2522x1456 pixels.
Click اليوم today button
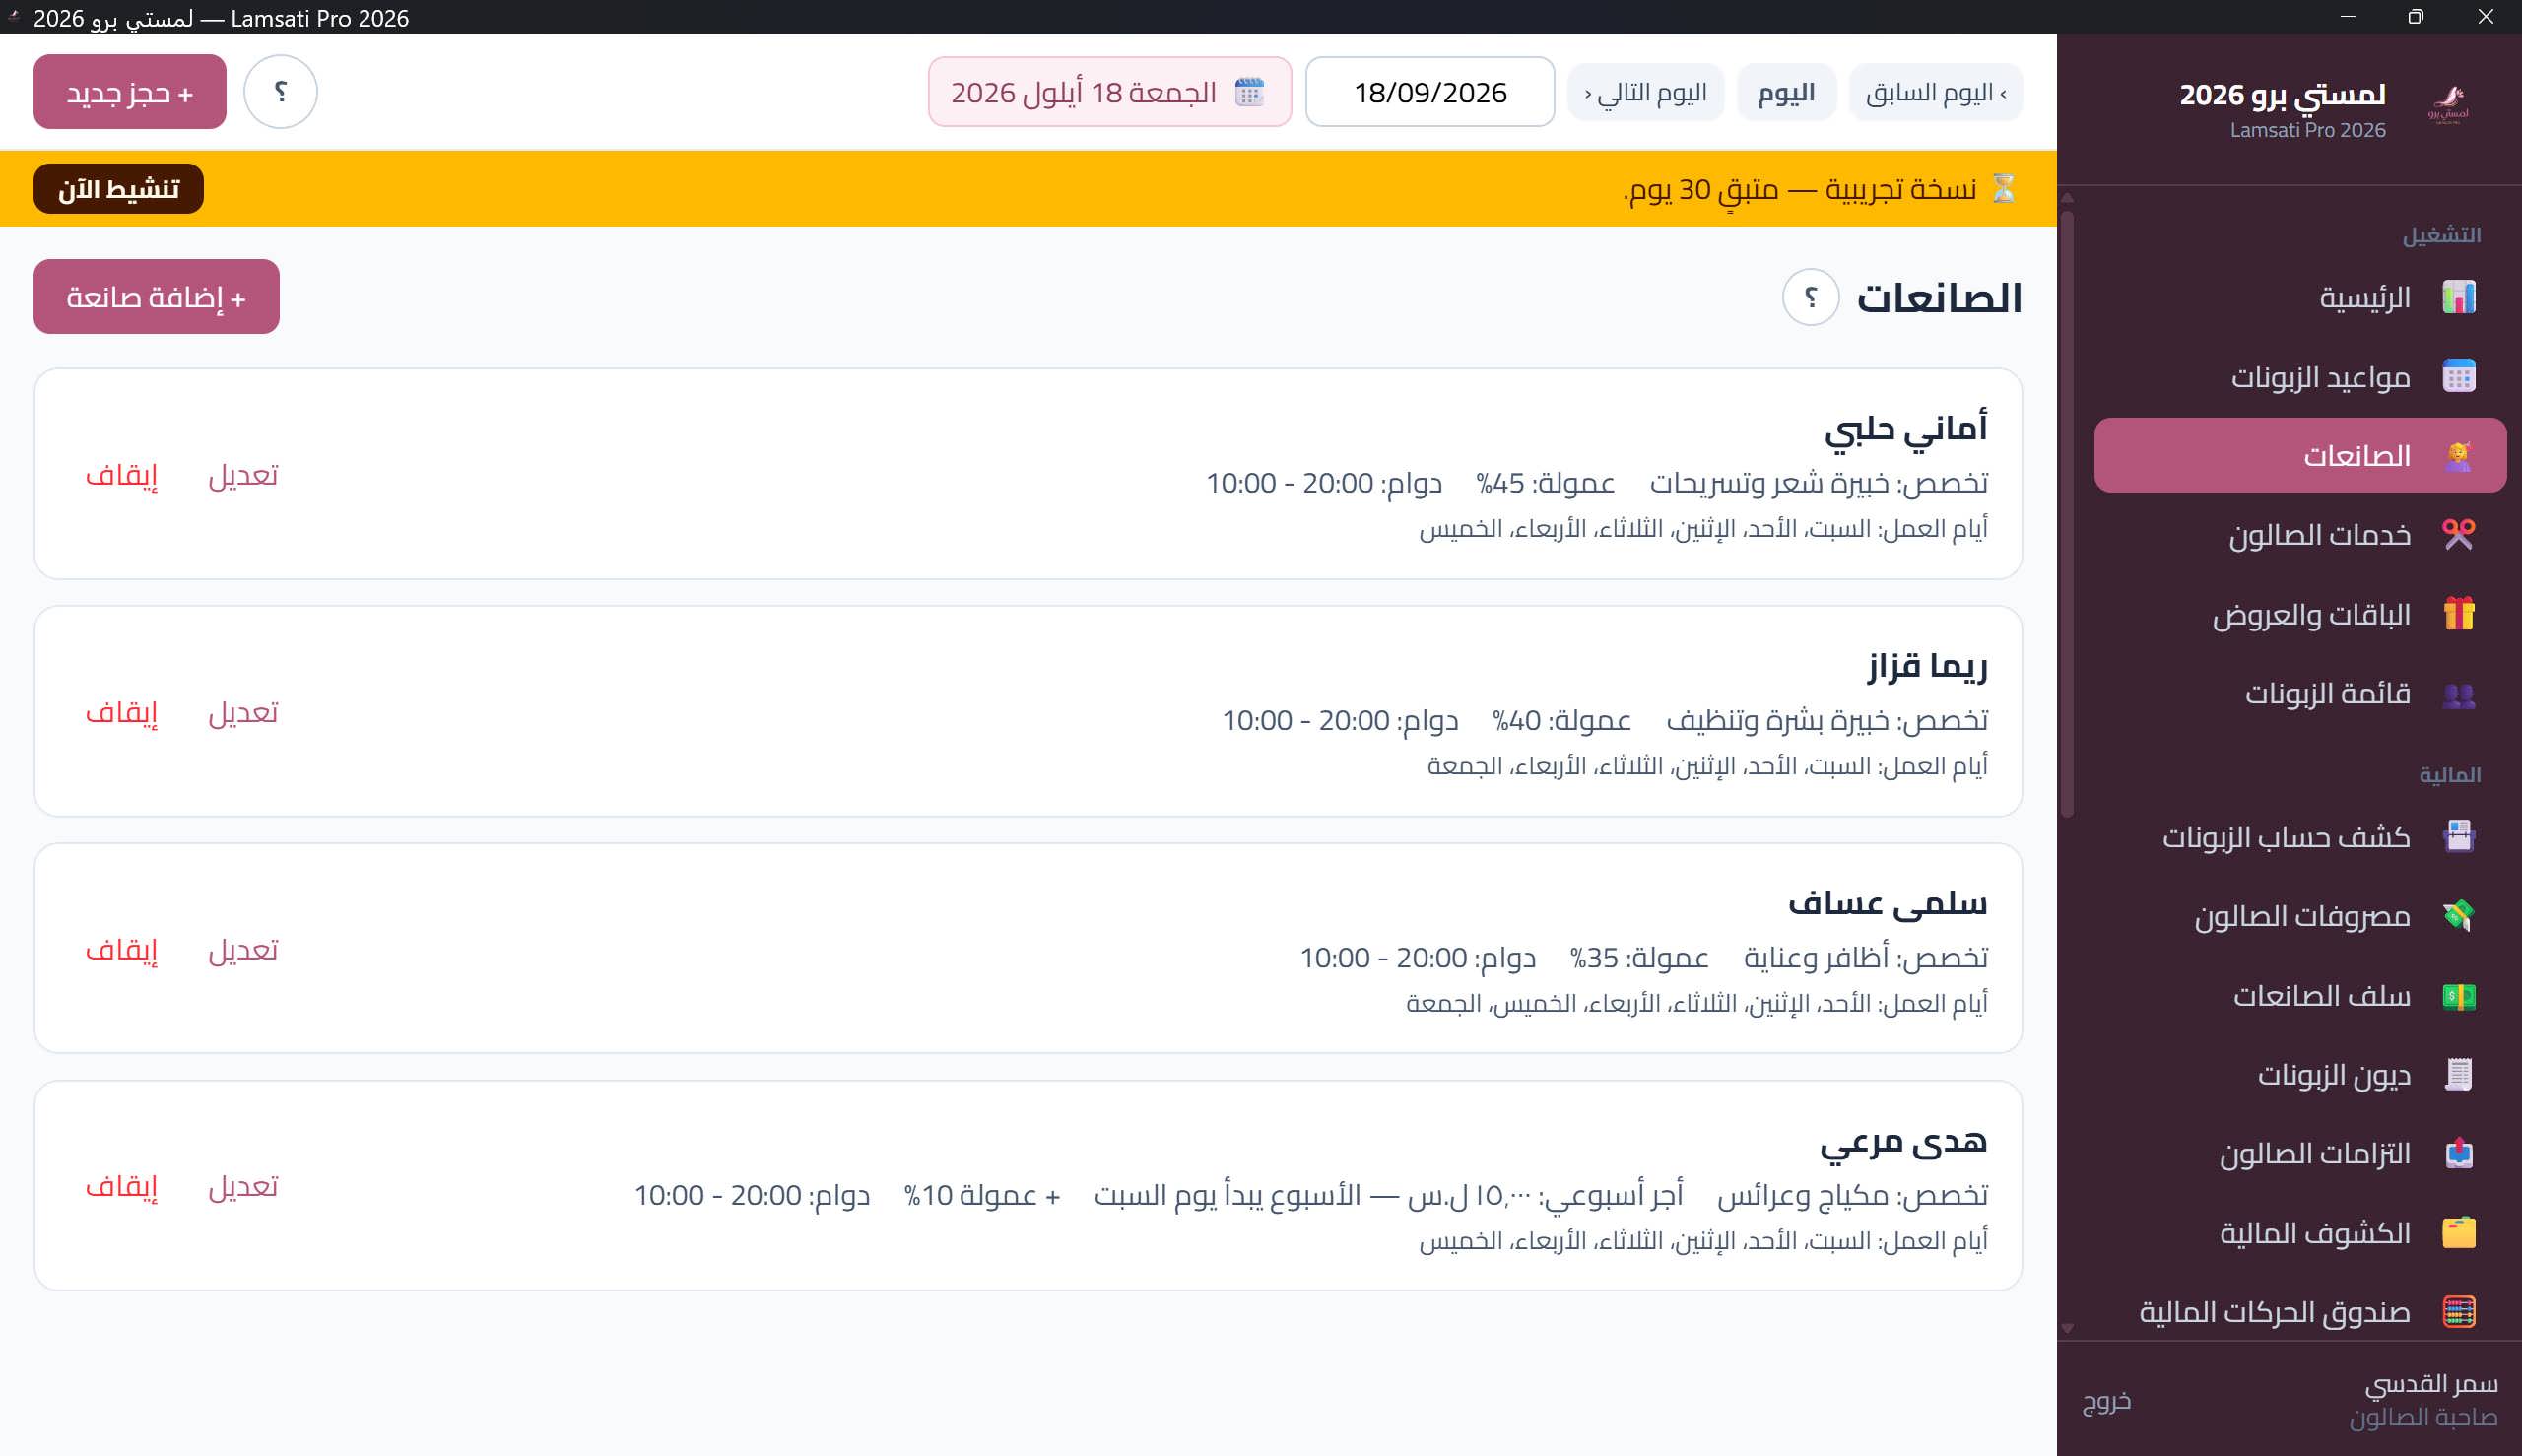(1786, 93)
